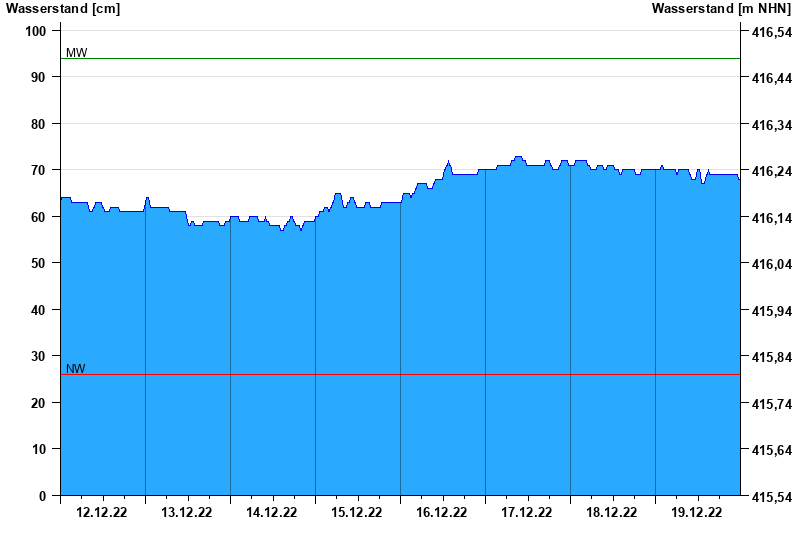Image resolution: width=800 pixels, height=550 pixels.
Task: Click the 'Wasserstand [m NHN]' axis title
Action: [x=721, y=9]
